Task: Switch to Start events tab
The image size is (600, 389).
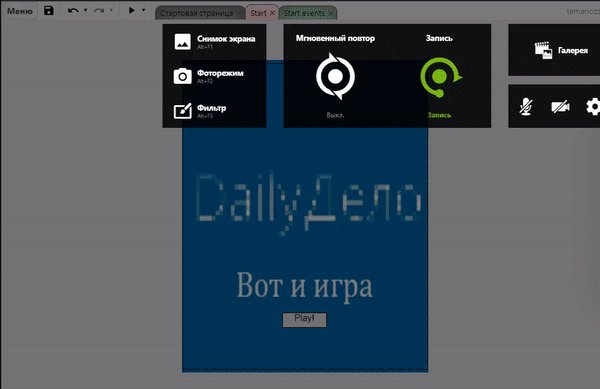Action: tap(304, 13)
